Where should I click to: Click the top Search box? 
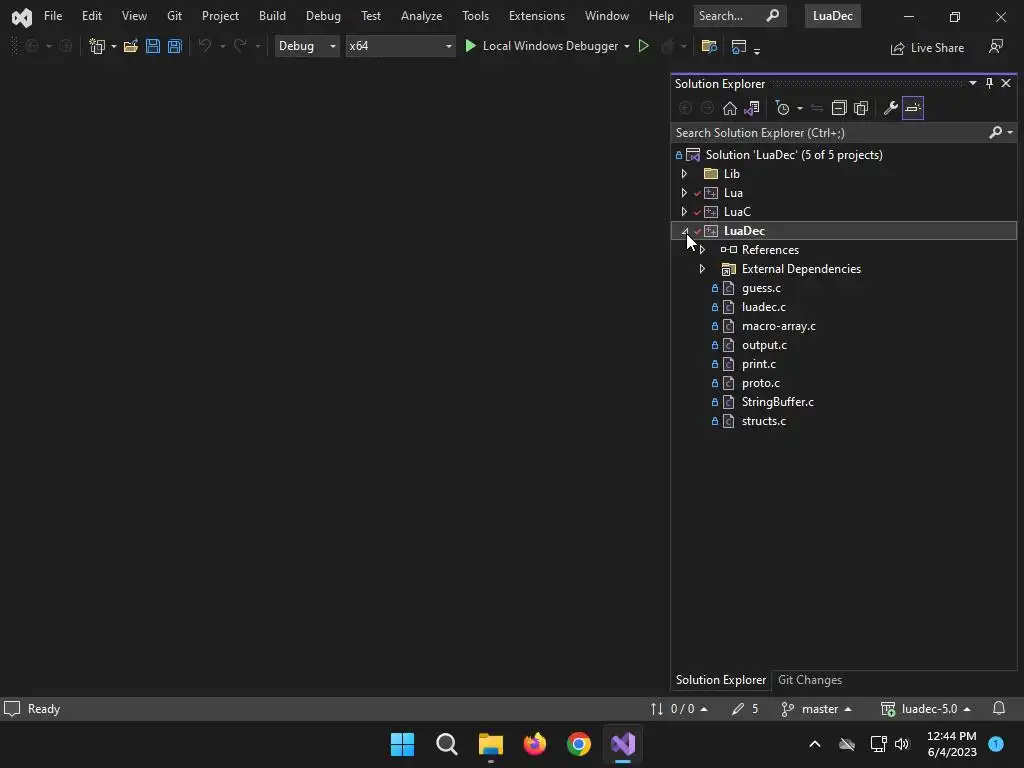click(x=739, y=16)
